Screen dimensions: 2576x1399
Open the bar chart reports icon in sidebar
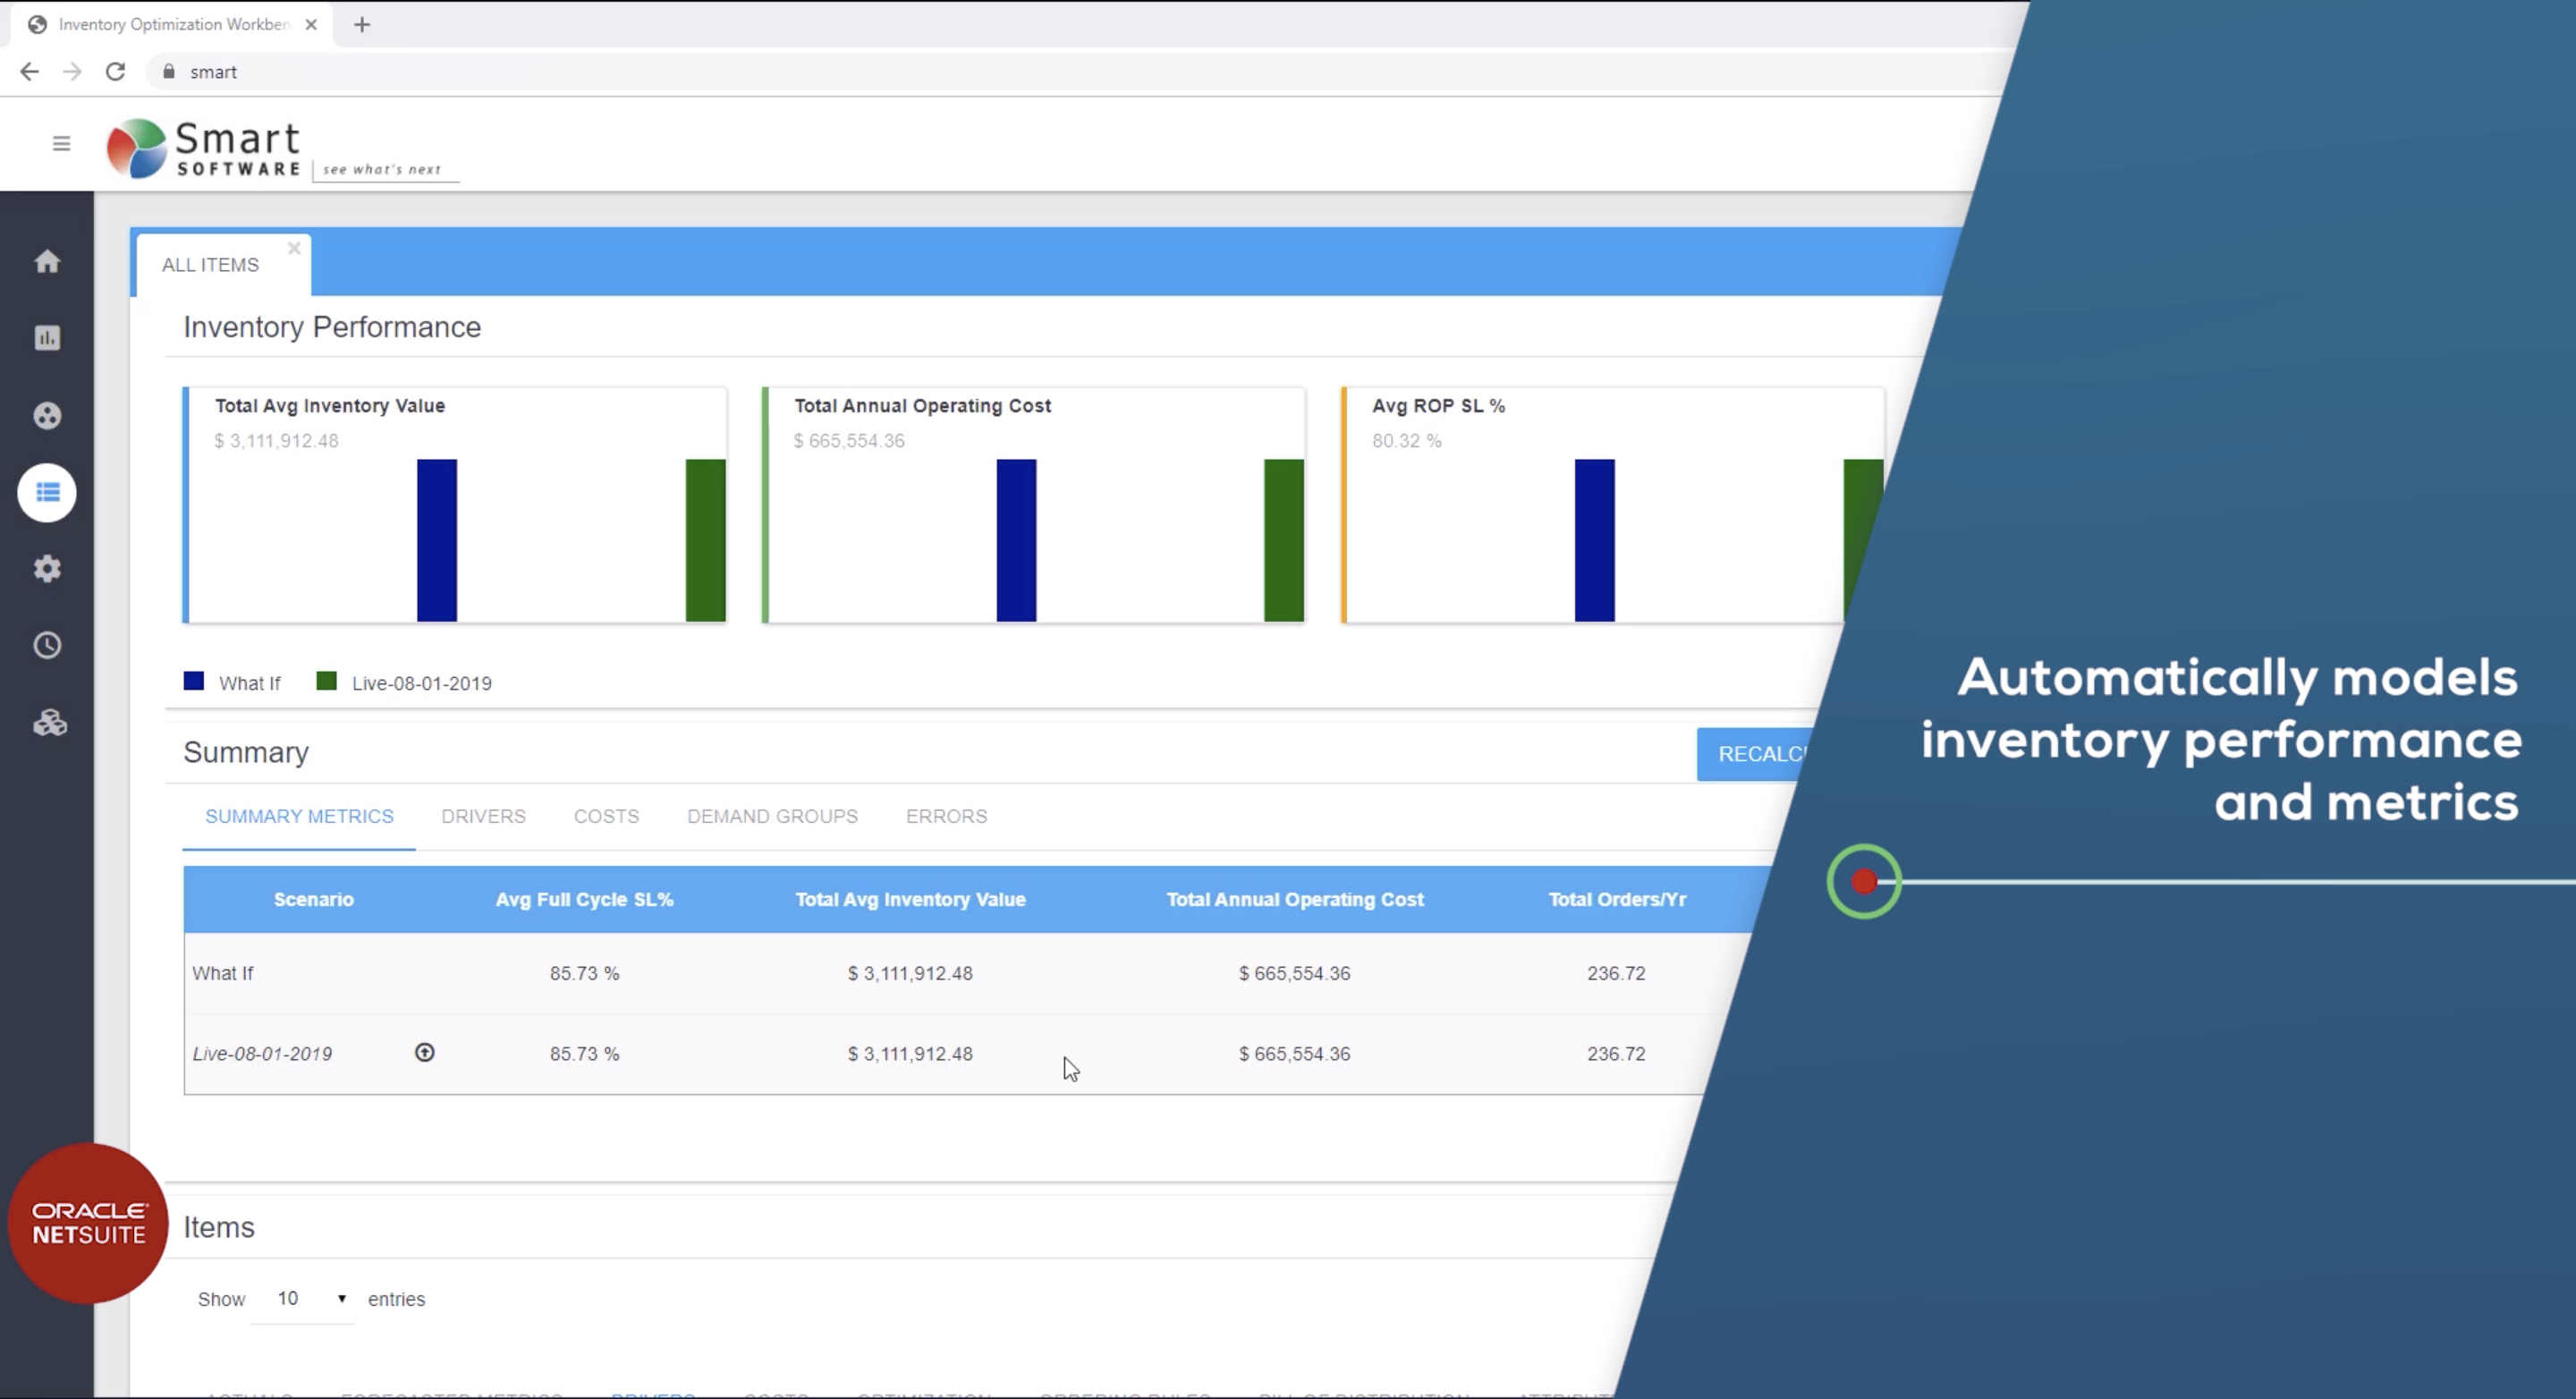coord(46,338)
